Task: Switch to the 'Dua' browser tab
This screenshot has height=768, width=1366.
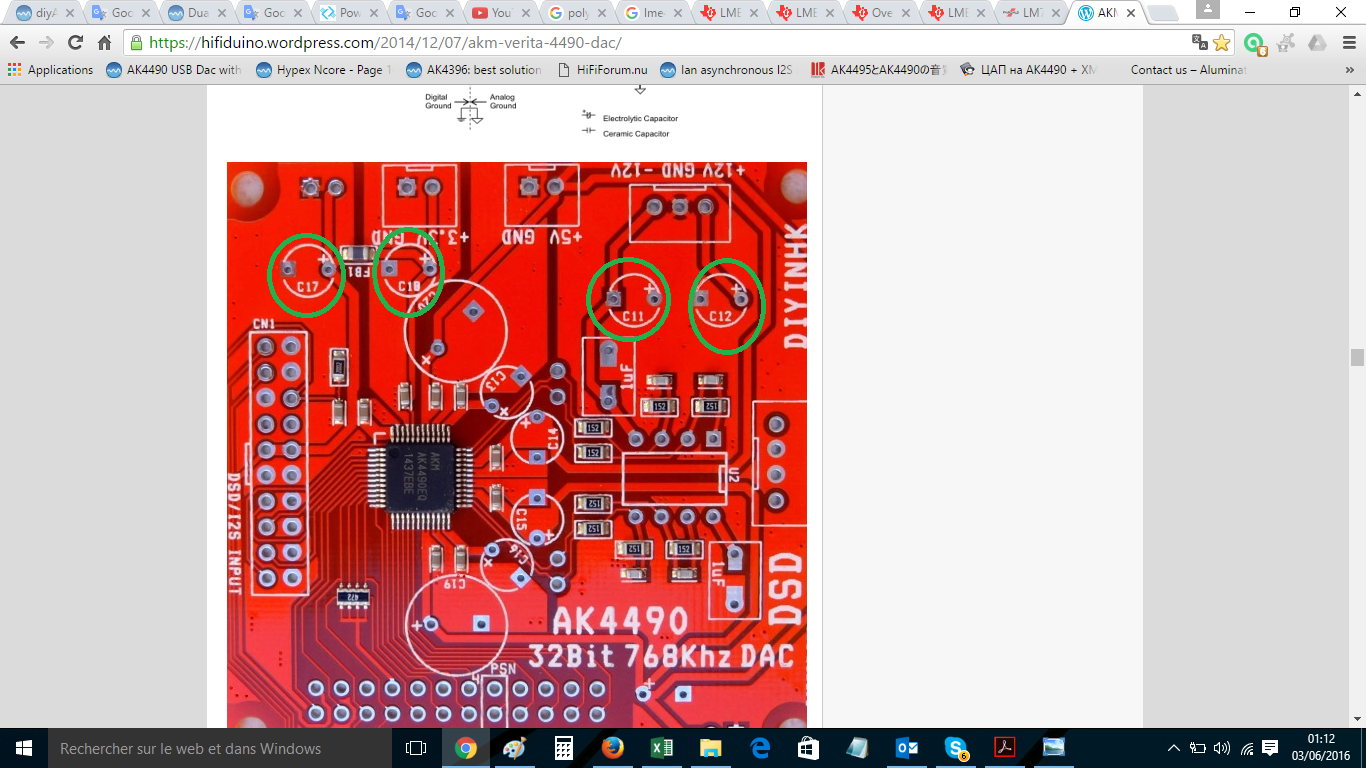Action: click(x=196, y=13)
